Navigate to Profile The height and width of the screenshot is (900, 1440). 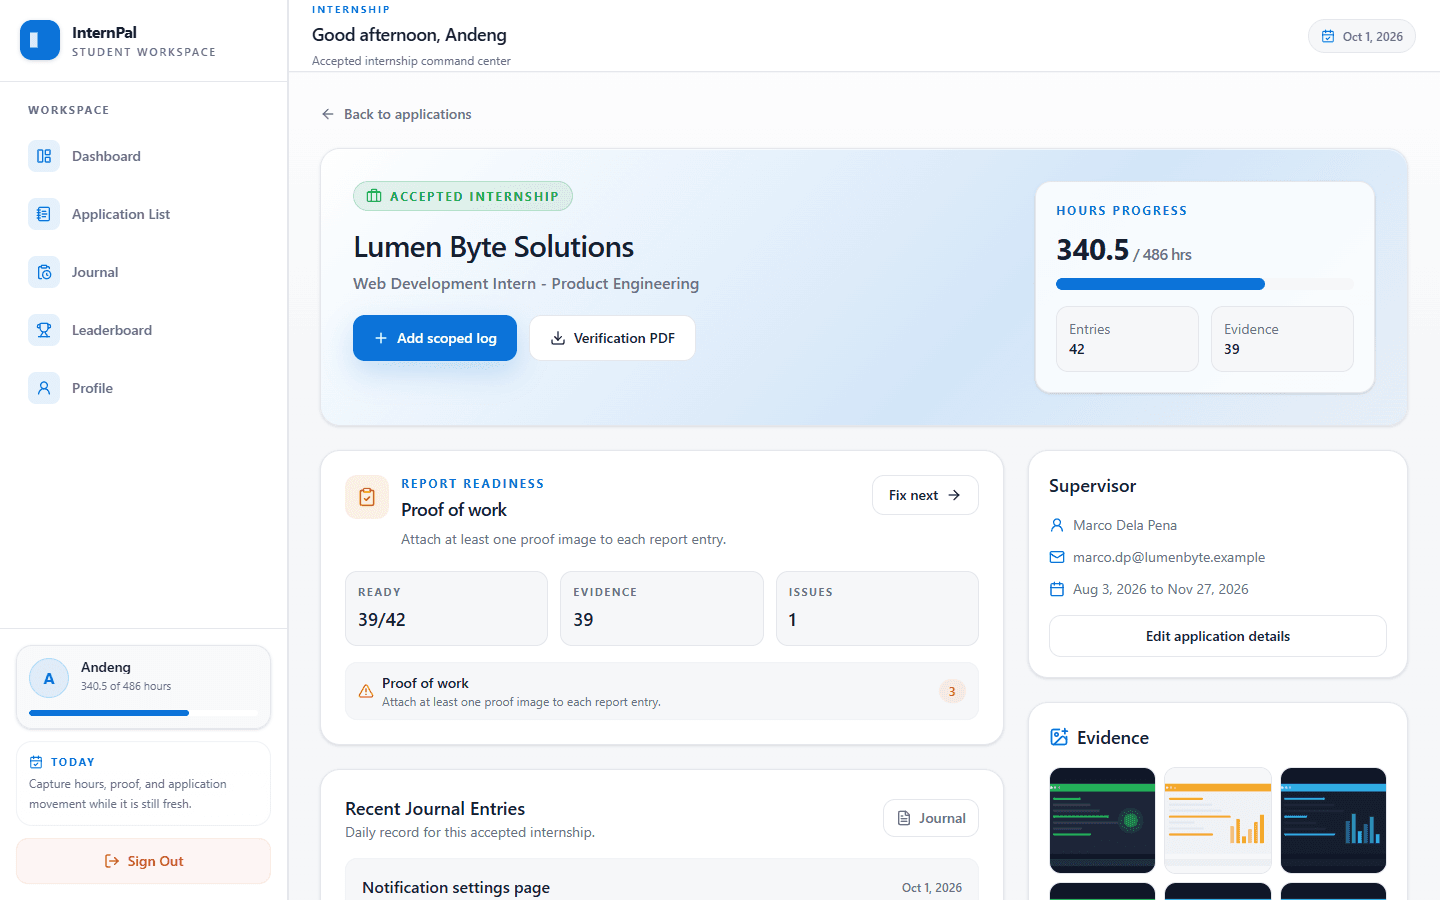point(144,388)
